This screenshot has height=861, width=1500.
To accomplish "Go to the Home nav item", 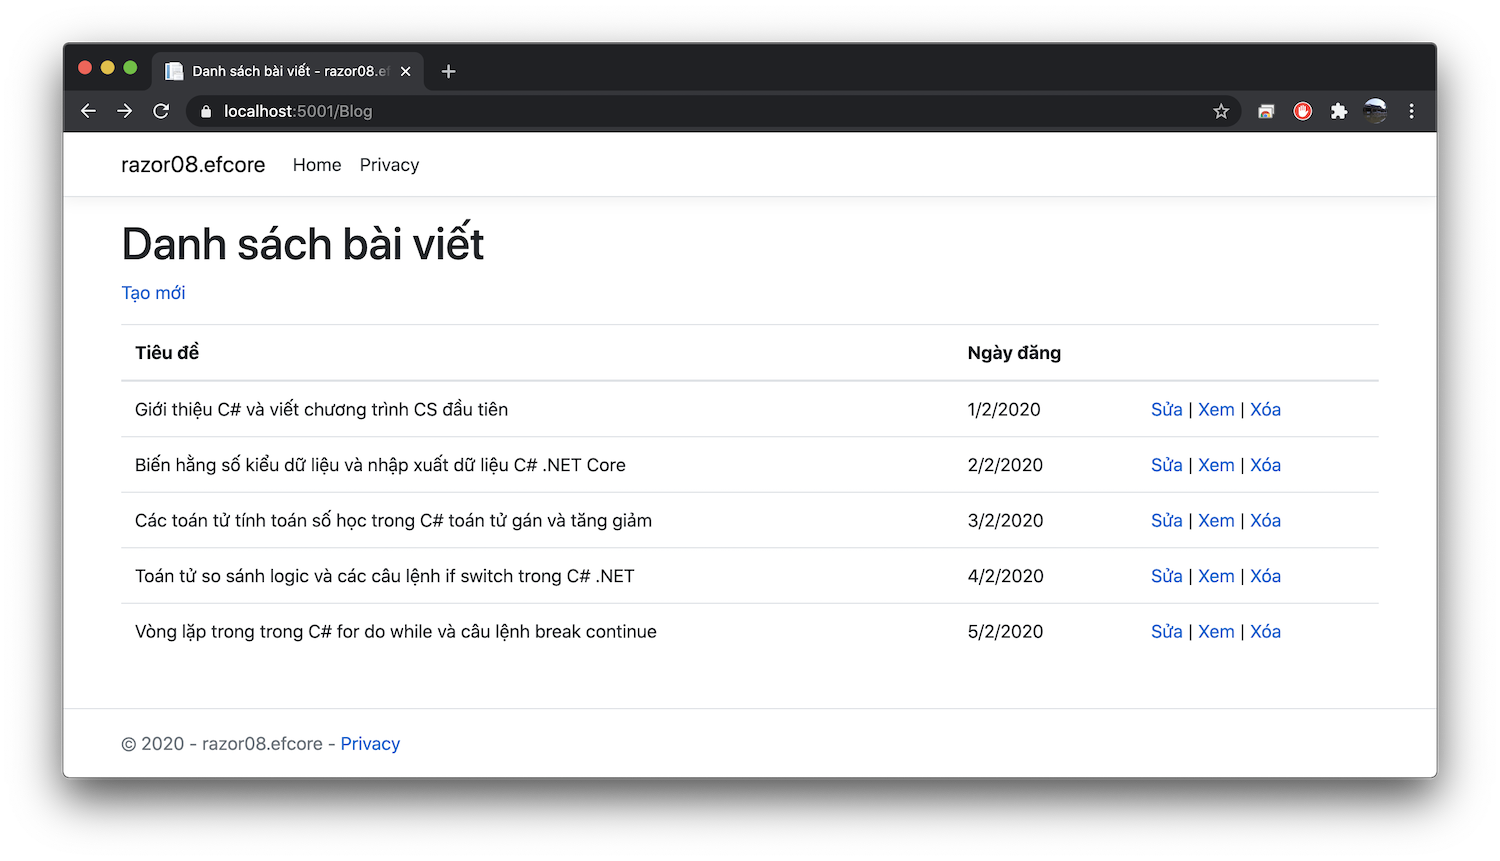I will (x=317, y=165).
